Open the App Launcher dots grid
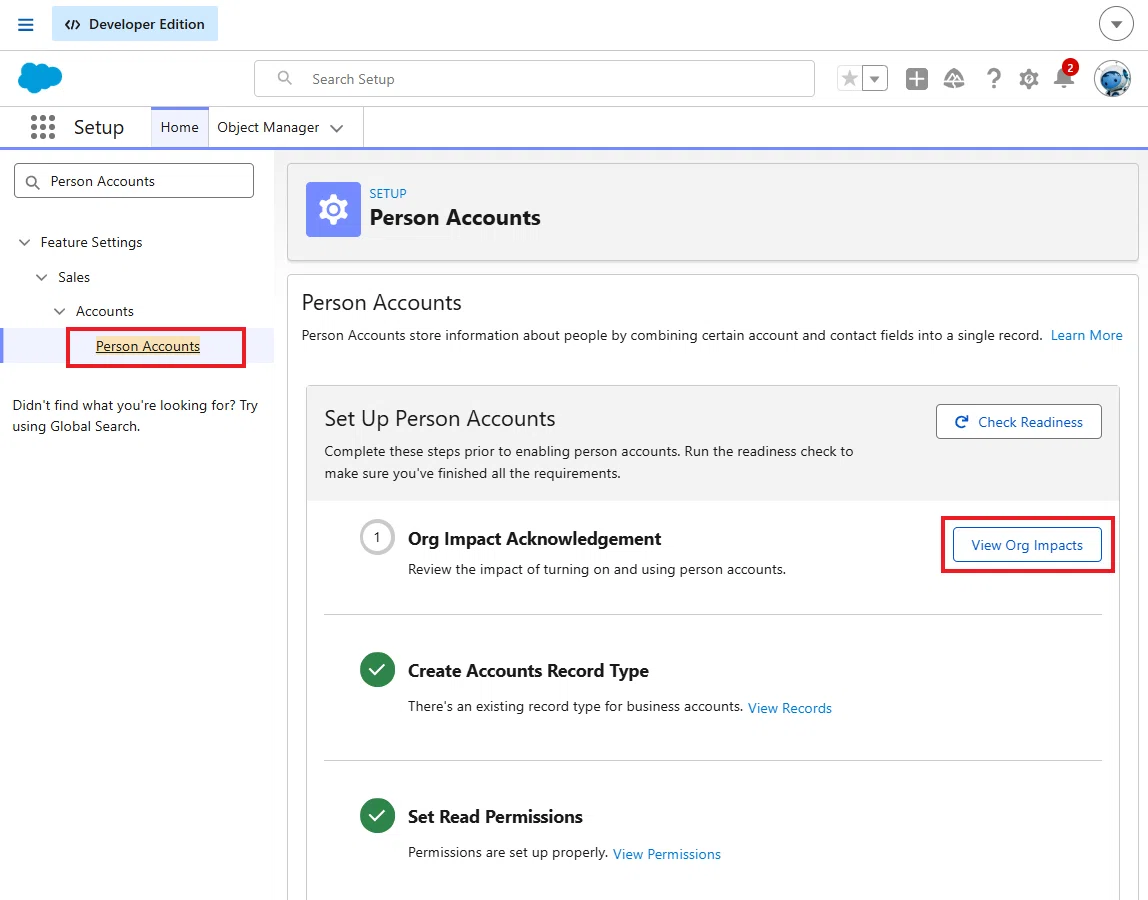Viewport: 1148px width, 900px height. [x=43, y=127]
